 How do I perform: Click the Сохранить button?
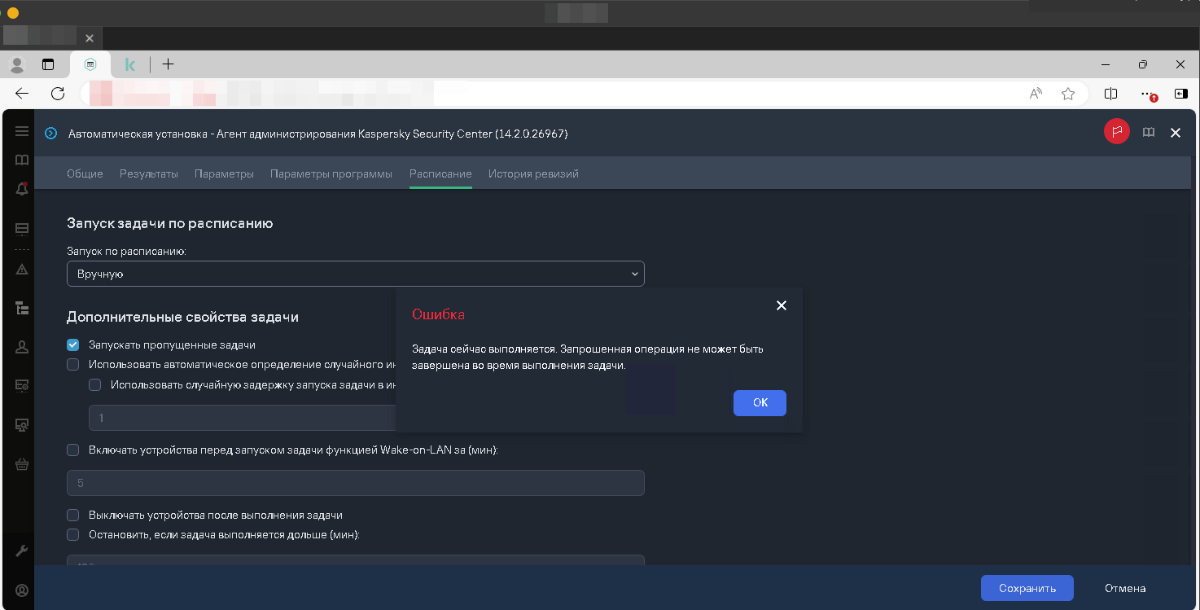coord(1027,588)
